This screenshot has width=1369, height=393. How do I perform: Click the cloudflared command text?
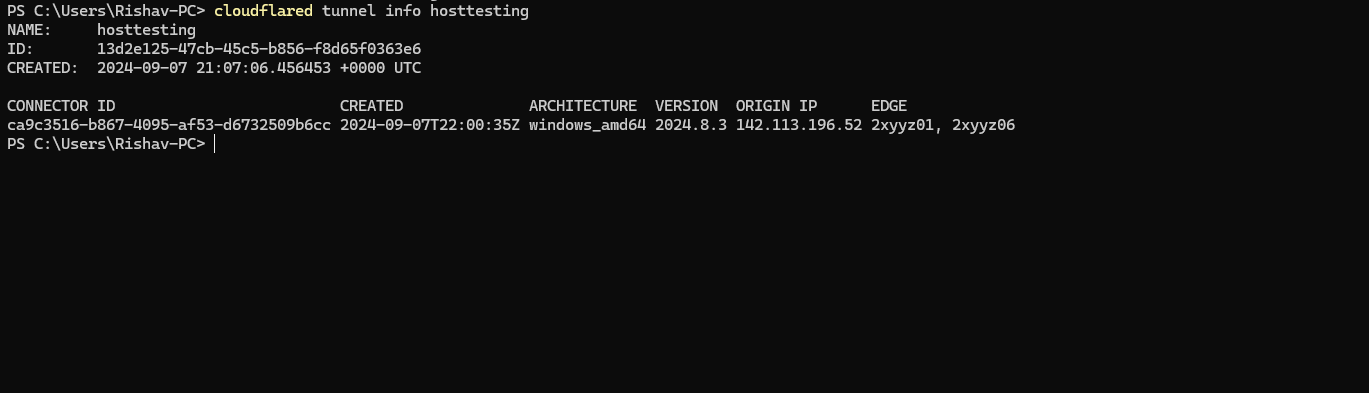(x=263, y=11)
